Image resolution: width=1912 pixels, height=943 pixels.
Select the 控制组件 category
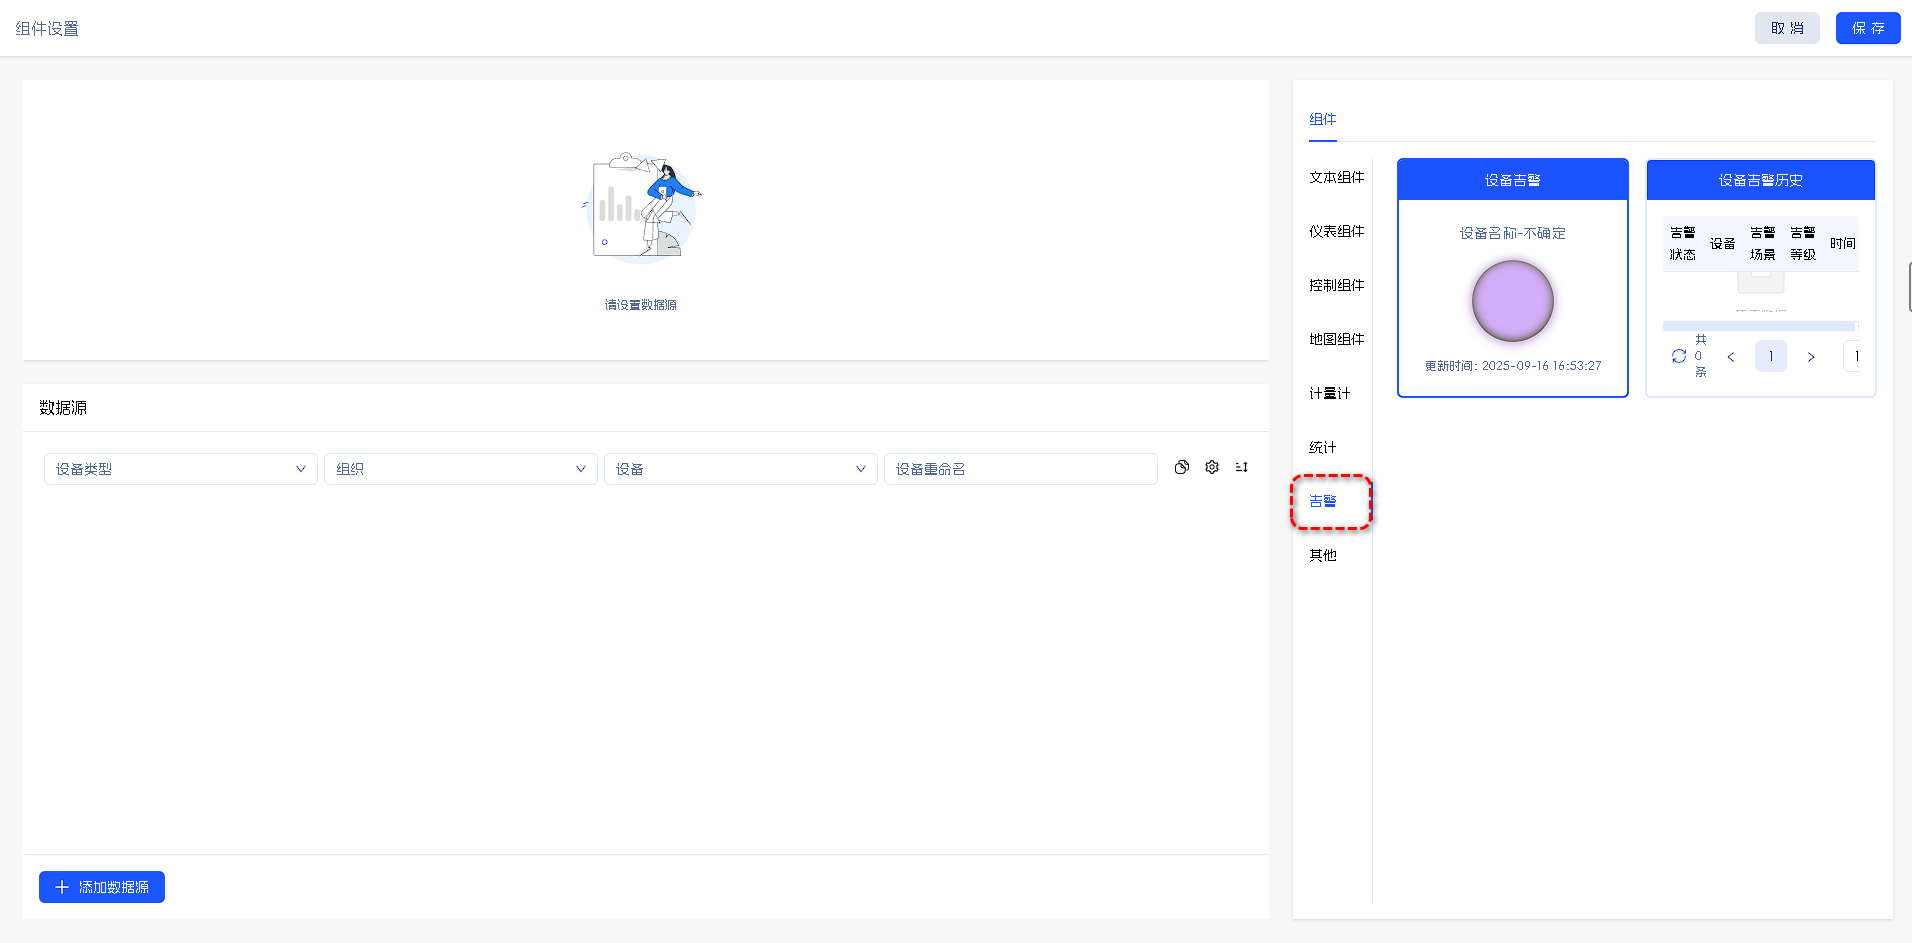[1336, 285]
